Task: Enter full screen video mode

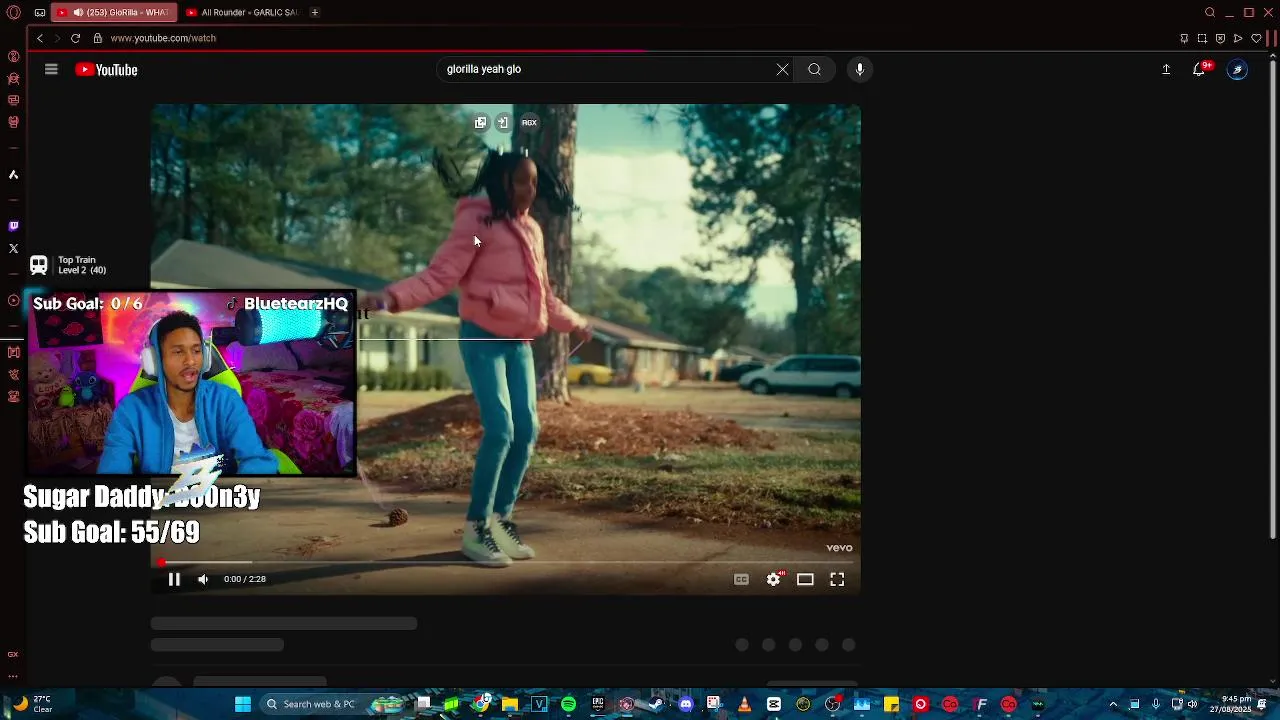Action: click(x=837, y=579)
